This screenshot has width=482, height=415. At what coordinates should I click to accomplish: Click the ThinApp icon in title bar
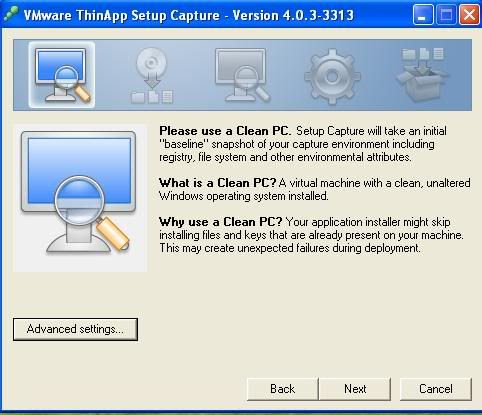[11, 15]
